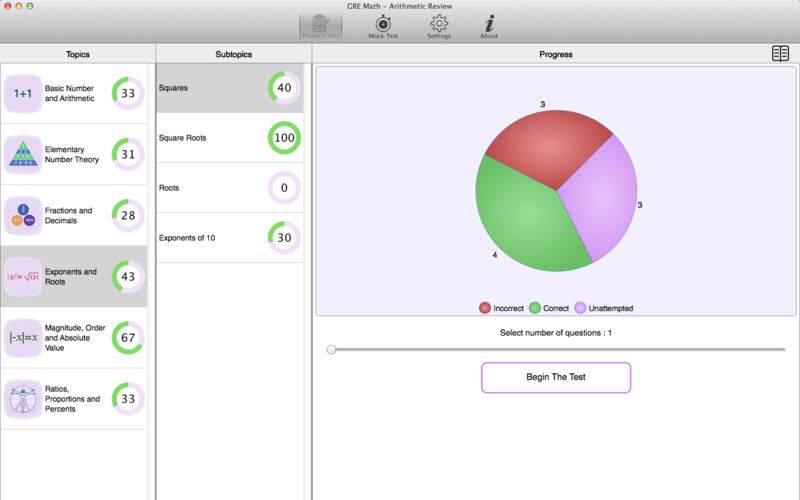The width and height of the screenshot is (800, 500).
Task: Click the Exponents and Roots formula icon
Action: click(x=23, y=277)
